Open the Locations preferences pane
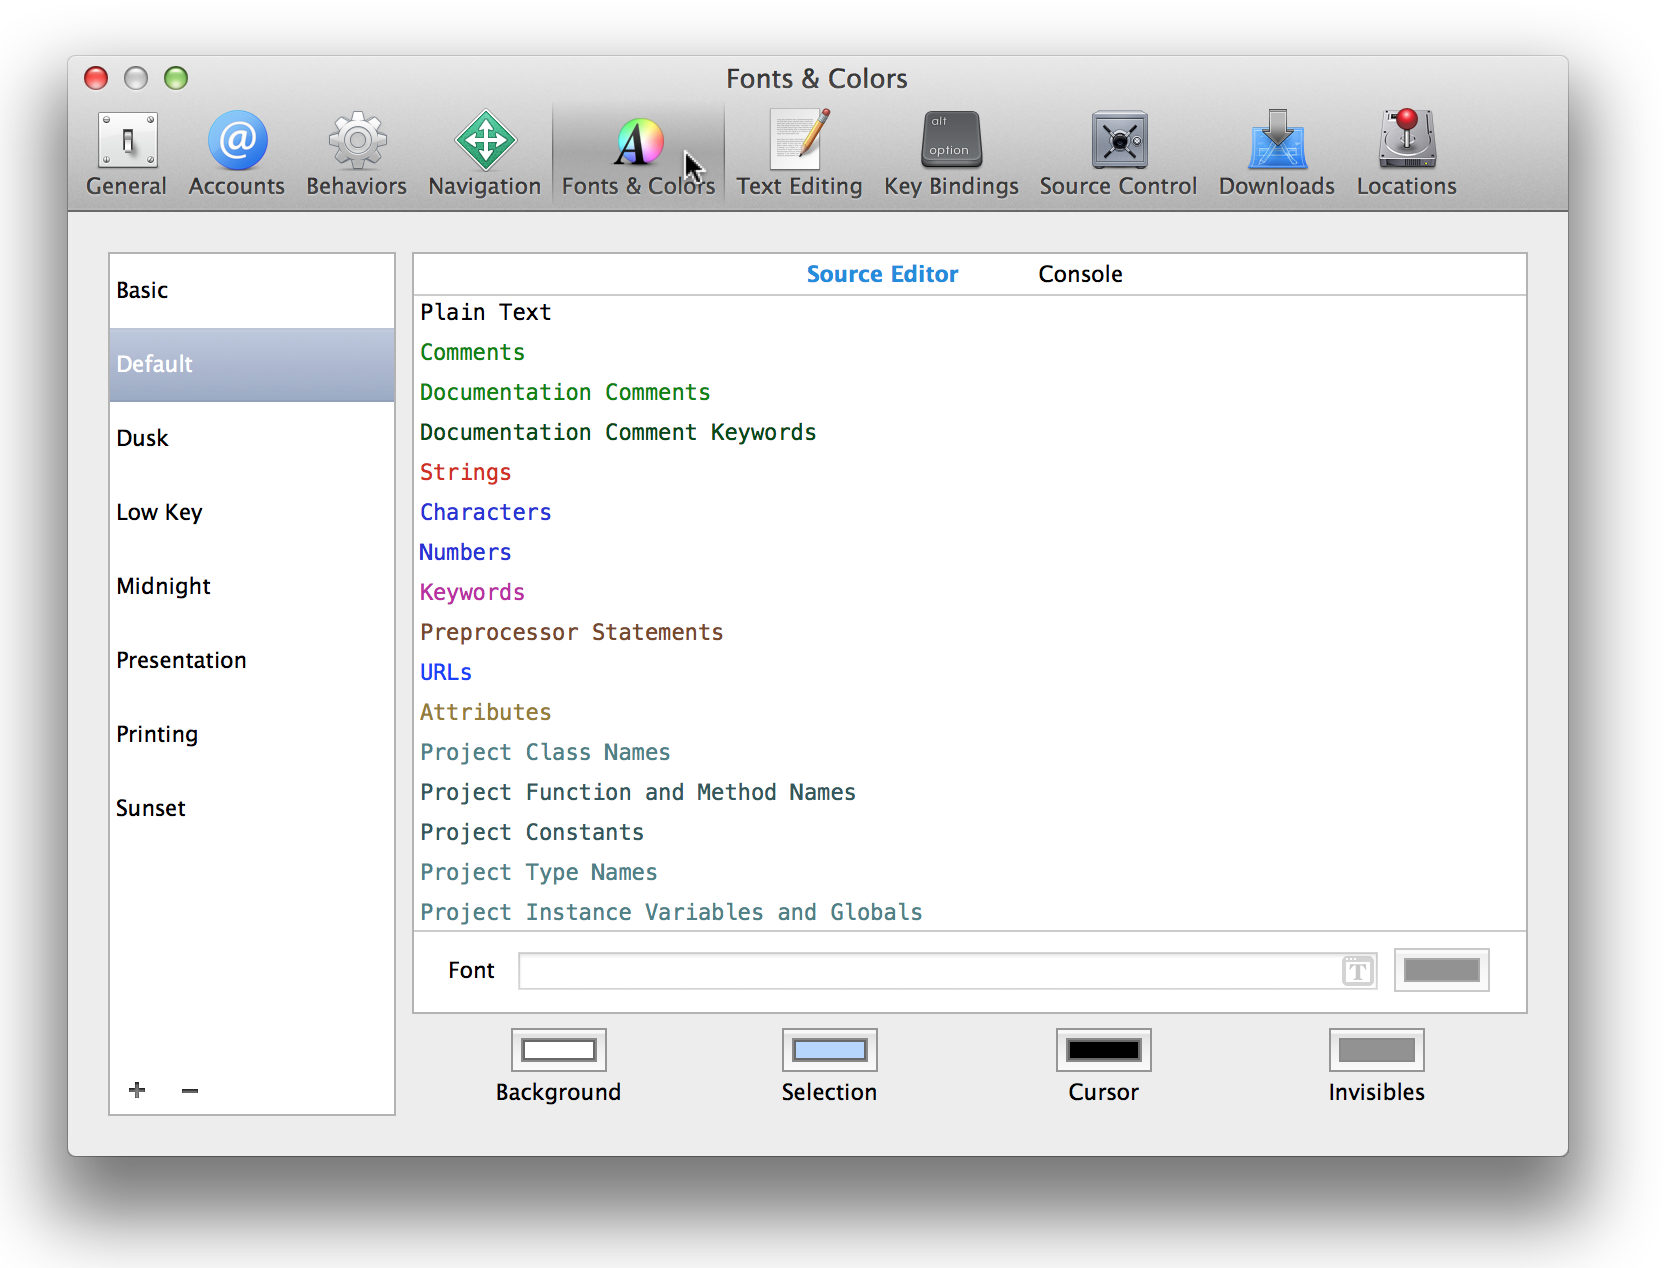 (1406, 154)
